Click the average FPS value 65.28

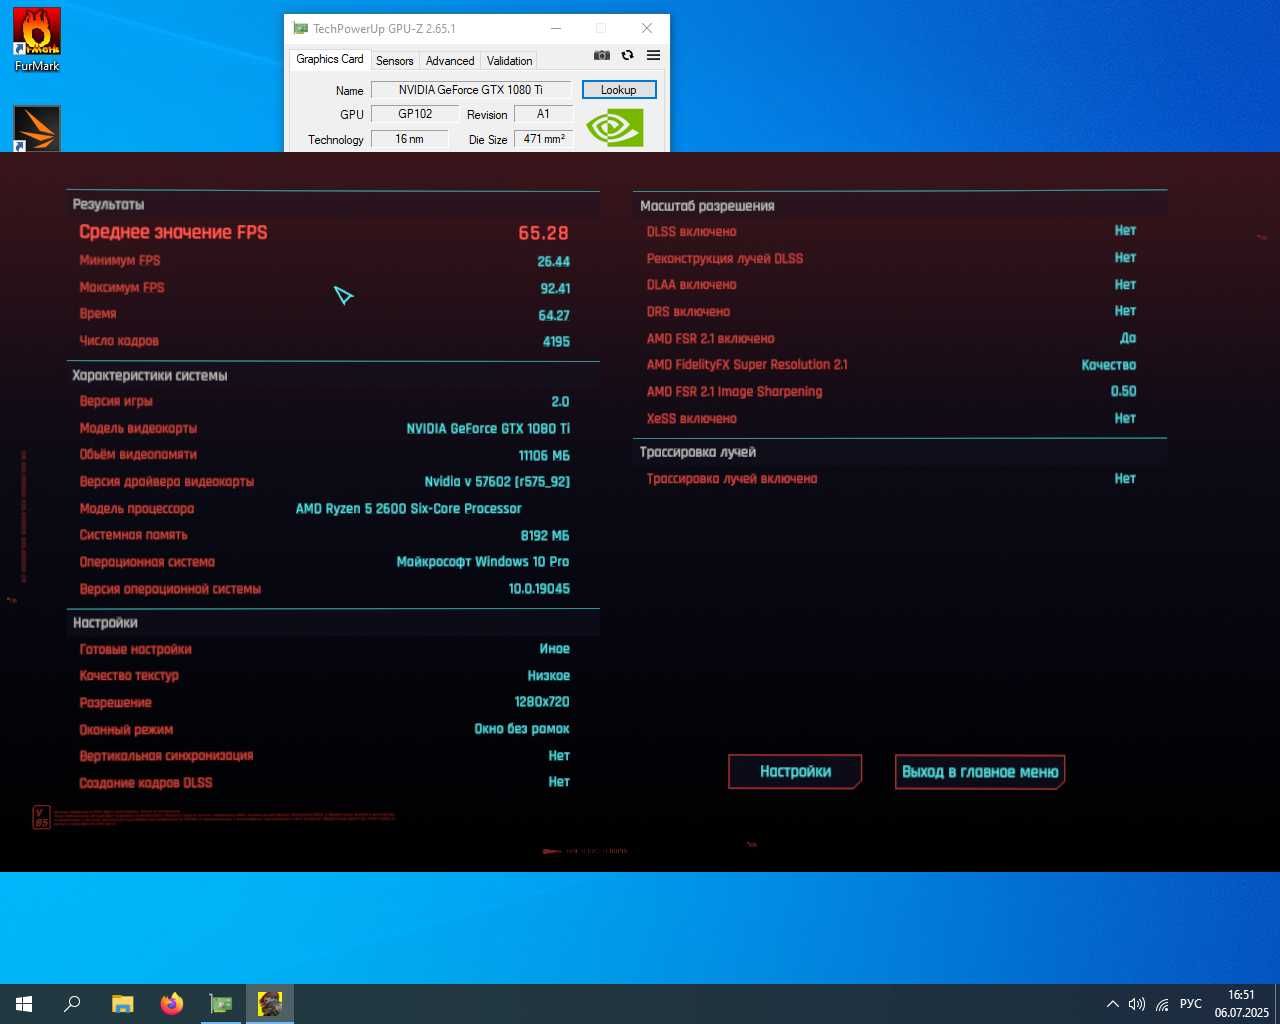pos(543,233)
